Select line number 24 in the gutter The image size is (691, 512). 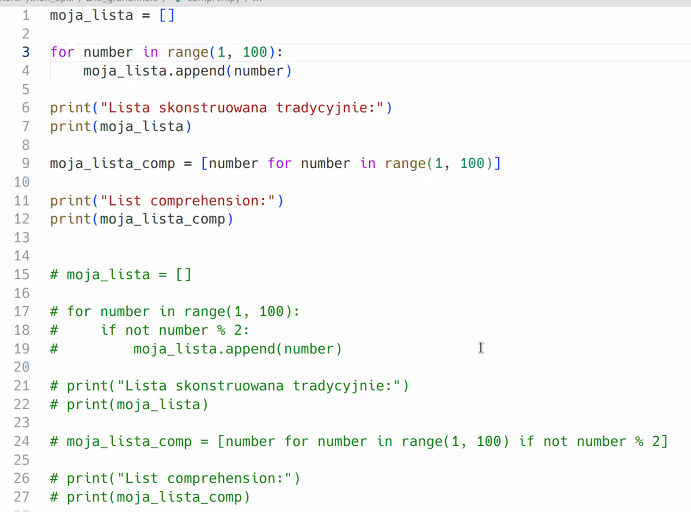coord(22,441)
